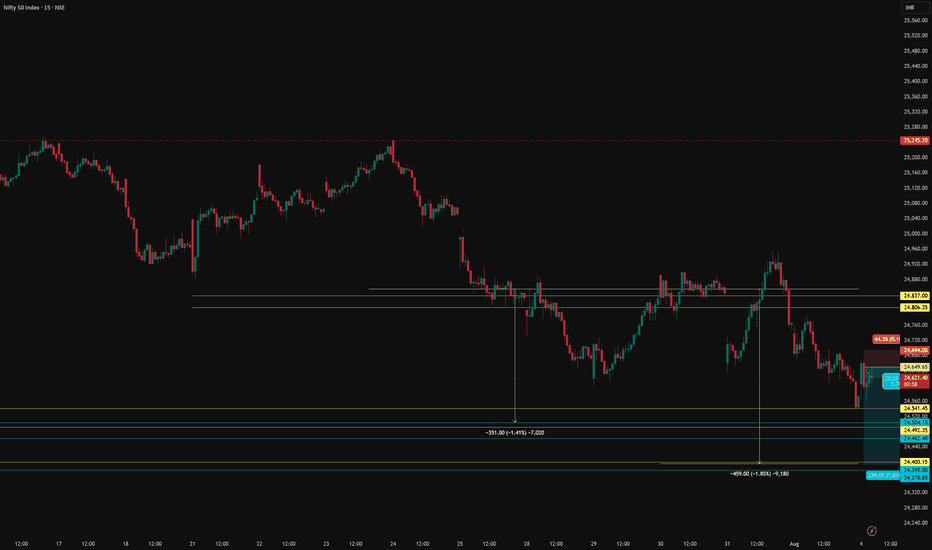Viewport: 932px width, 550px height.
Task: Open the INR currency selector
Action: click(x=914, y=8)
